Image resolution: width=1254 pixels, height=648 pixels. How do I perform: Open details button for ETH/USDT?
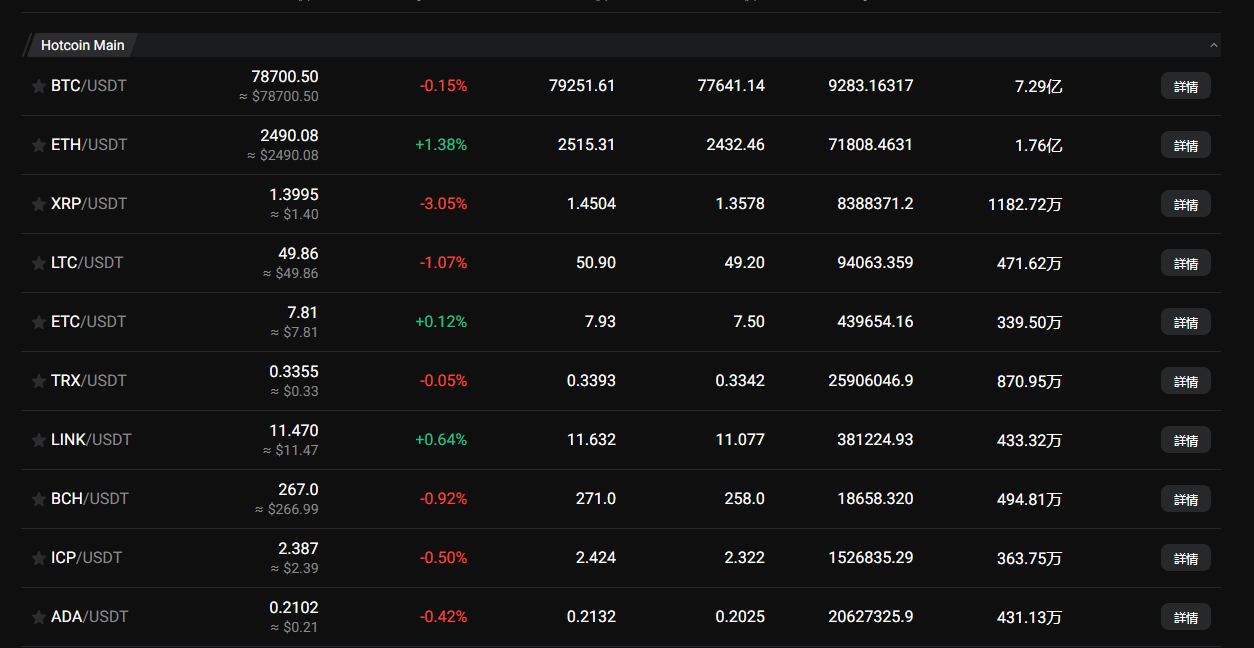tap(1186, 145)
